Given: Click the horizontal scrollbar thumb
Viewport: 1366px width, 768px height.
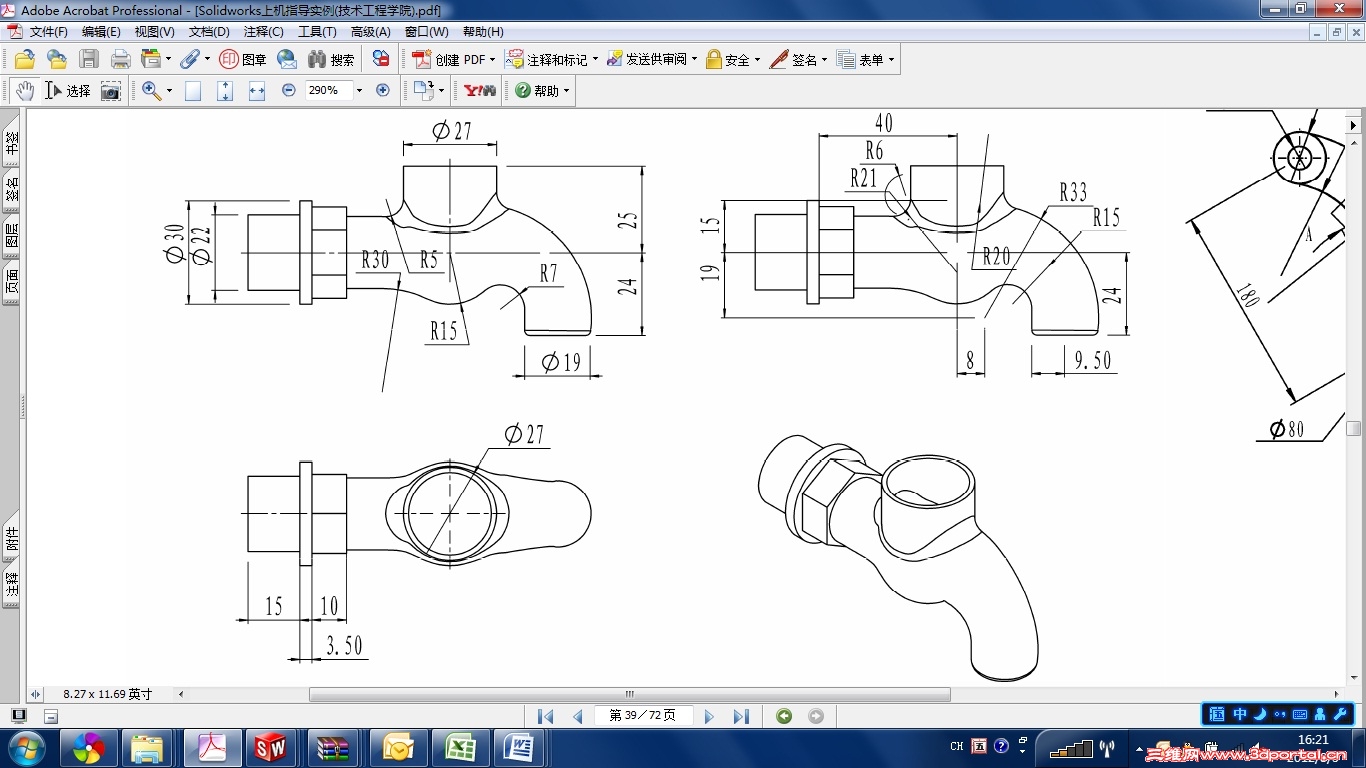Looking at the screenshot, I should (630, 694).
